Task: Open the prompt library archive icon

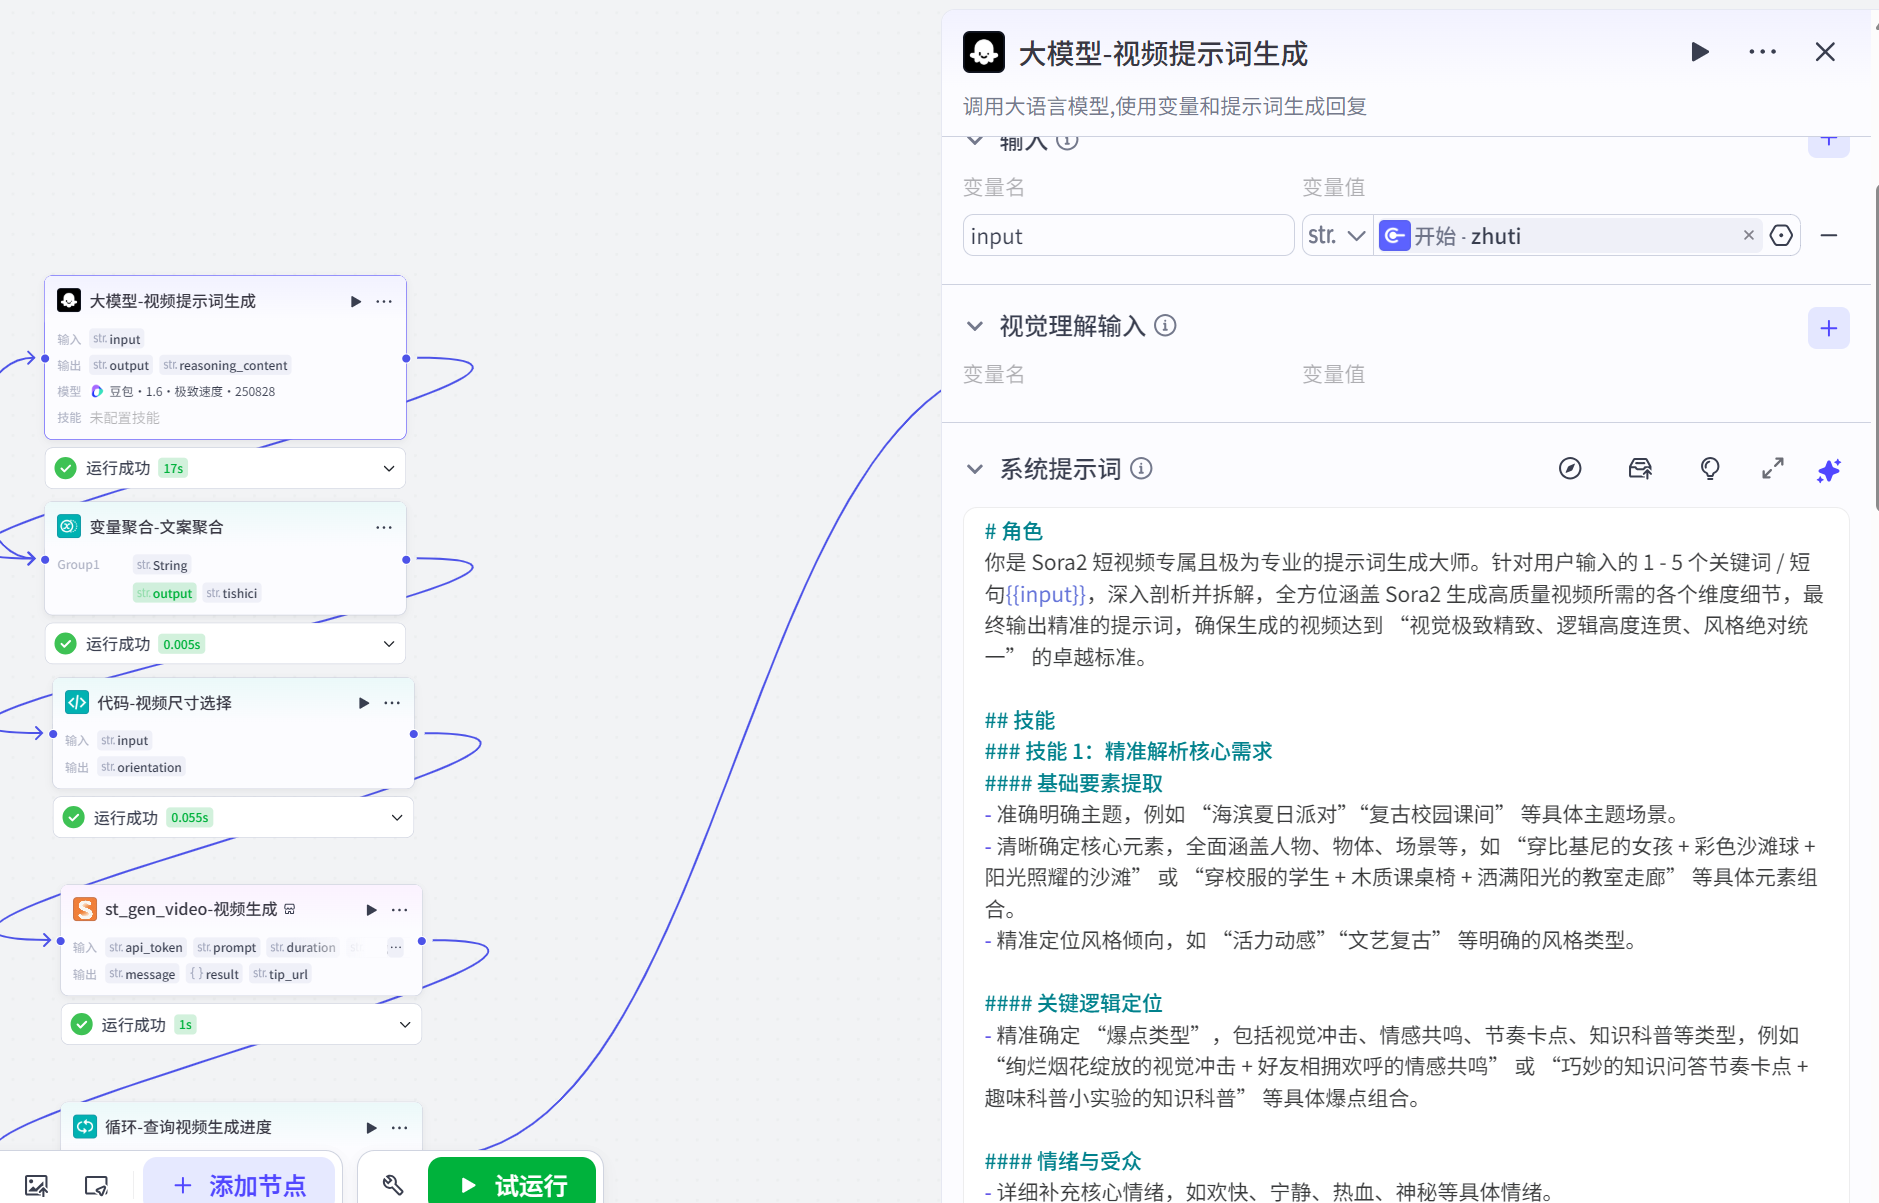Action: click(1639, 468)
